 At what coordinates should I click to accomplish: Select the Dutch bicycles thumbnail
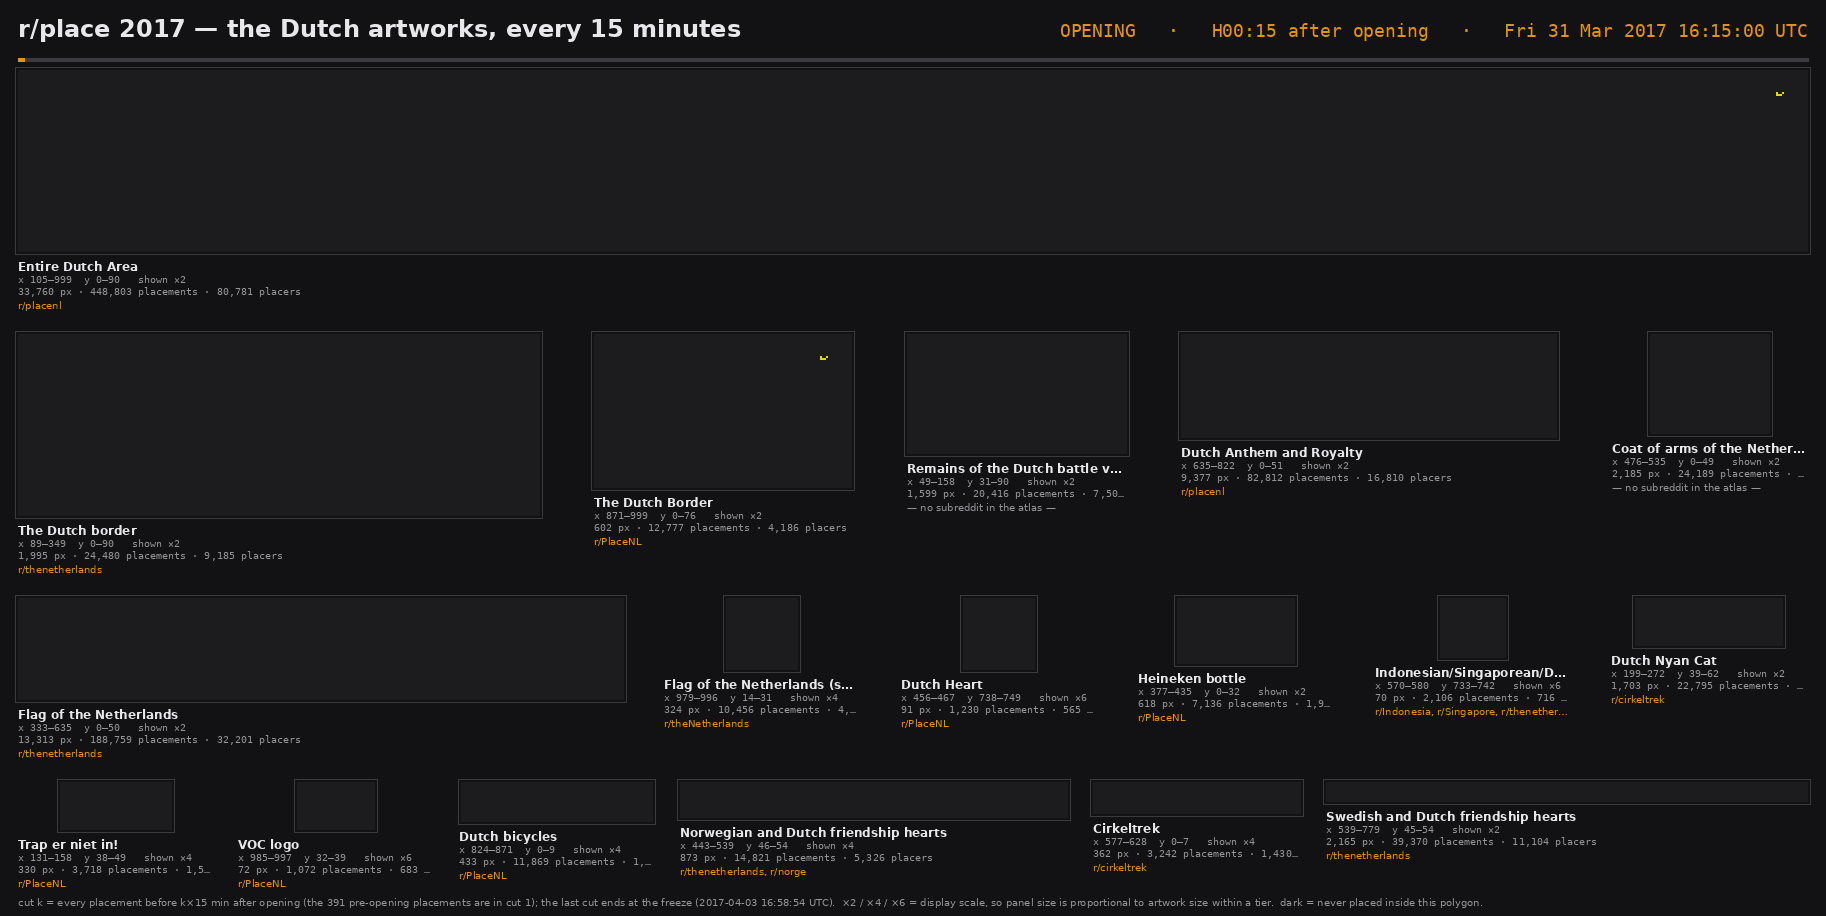[x=557, y=802]
